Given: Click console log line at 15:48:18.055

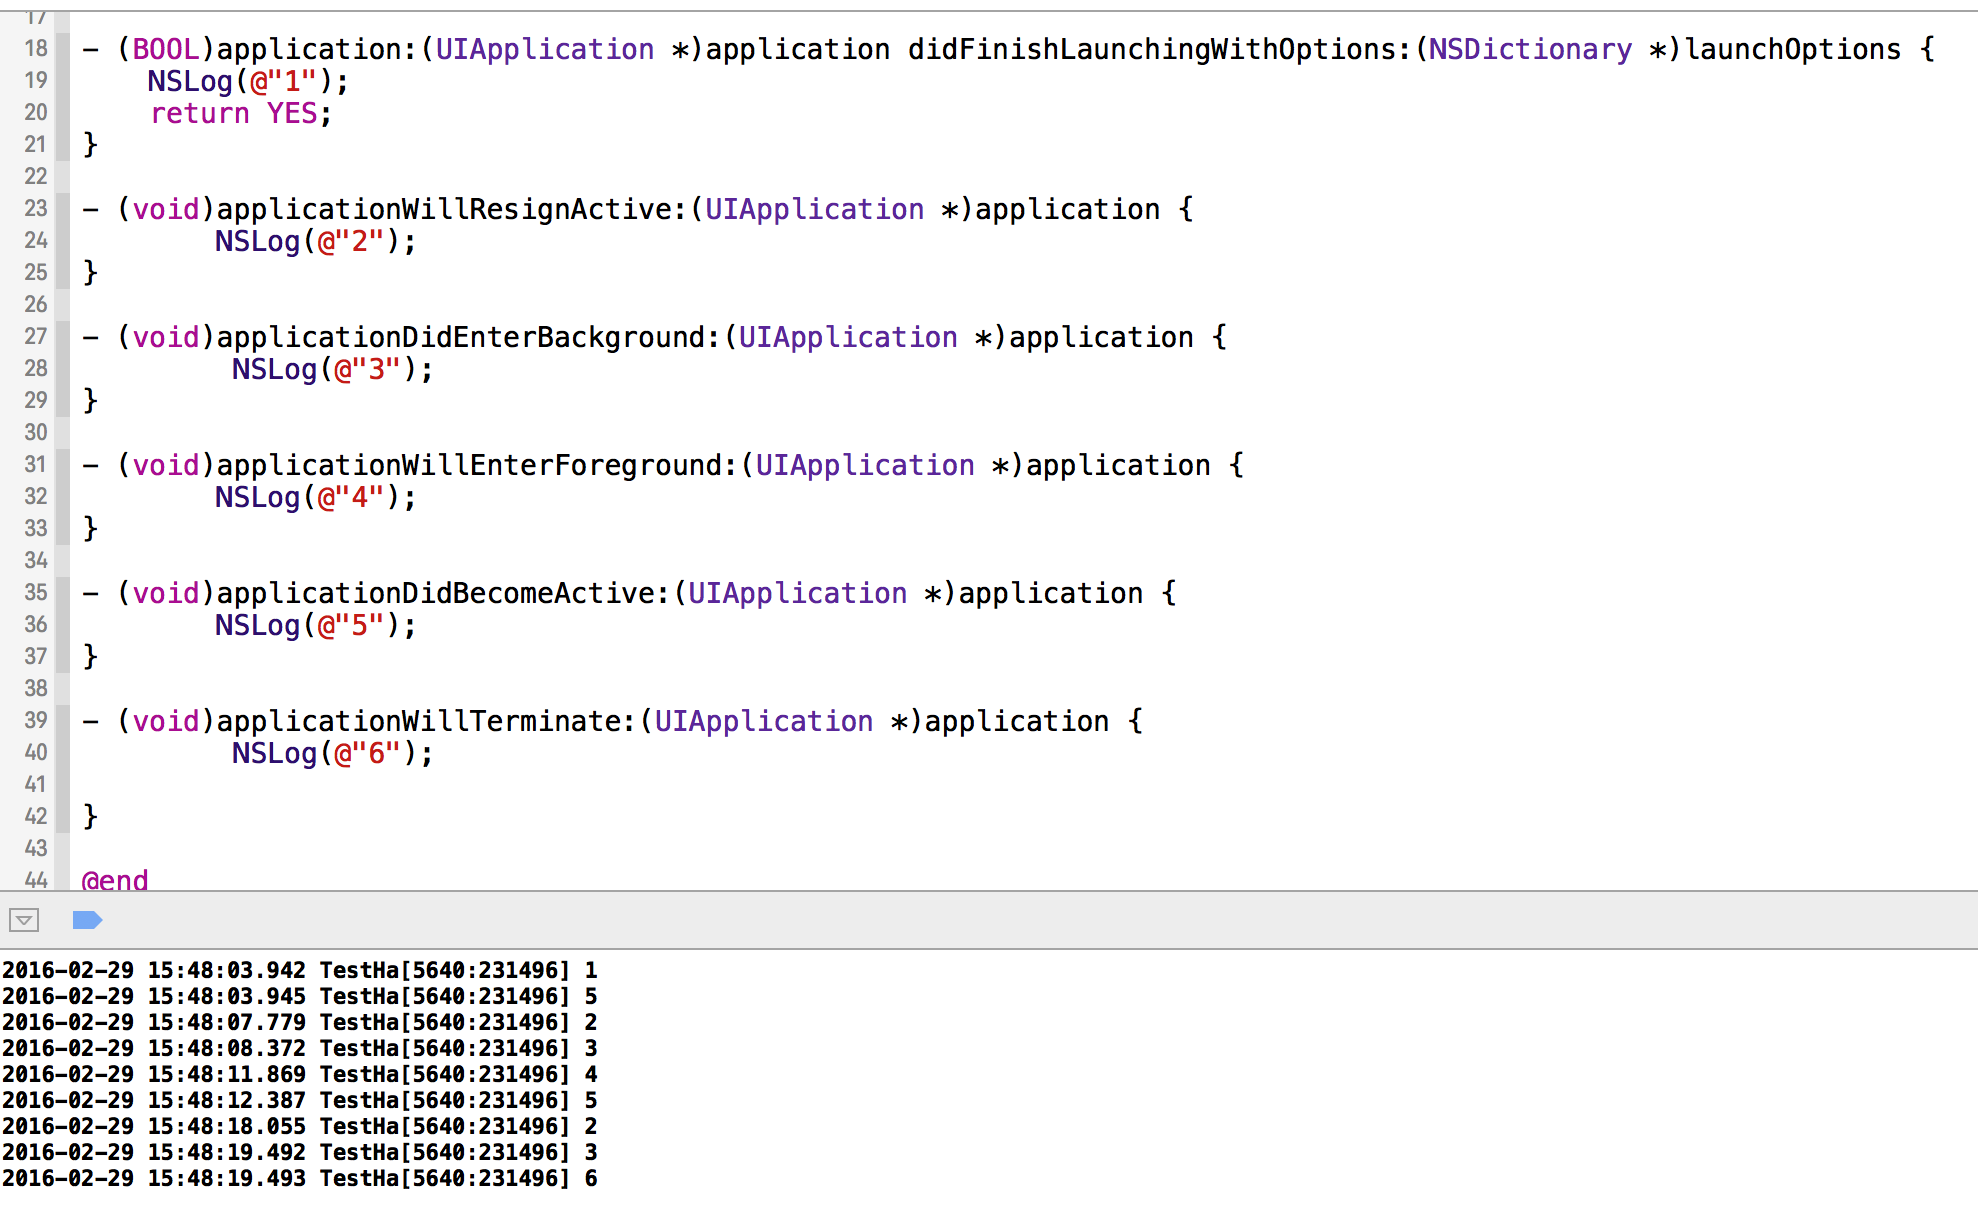Looking at the screenshot, I should (x=300, y=1126).
